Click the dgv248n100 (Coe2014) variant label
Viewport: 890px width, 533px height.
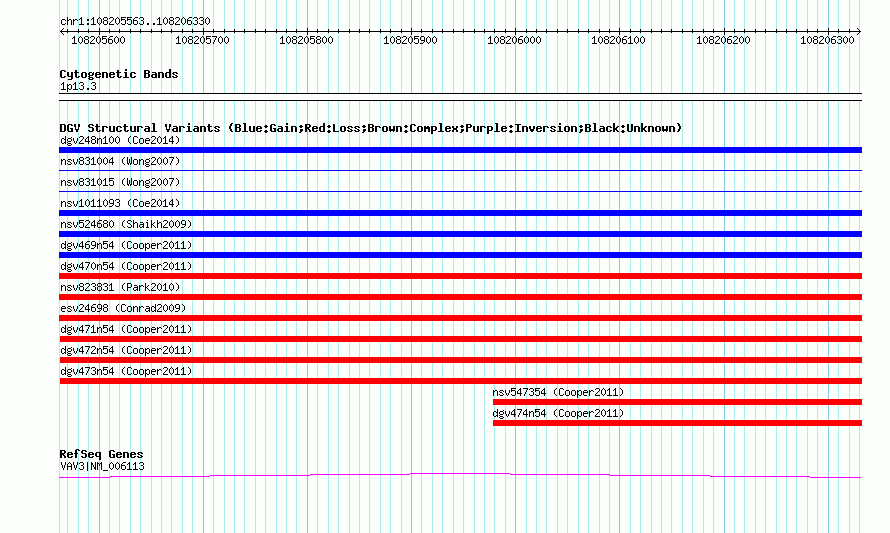click(x=120, y=140)
